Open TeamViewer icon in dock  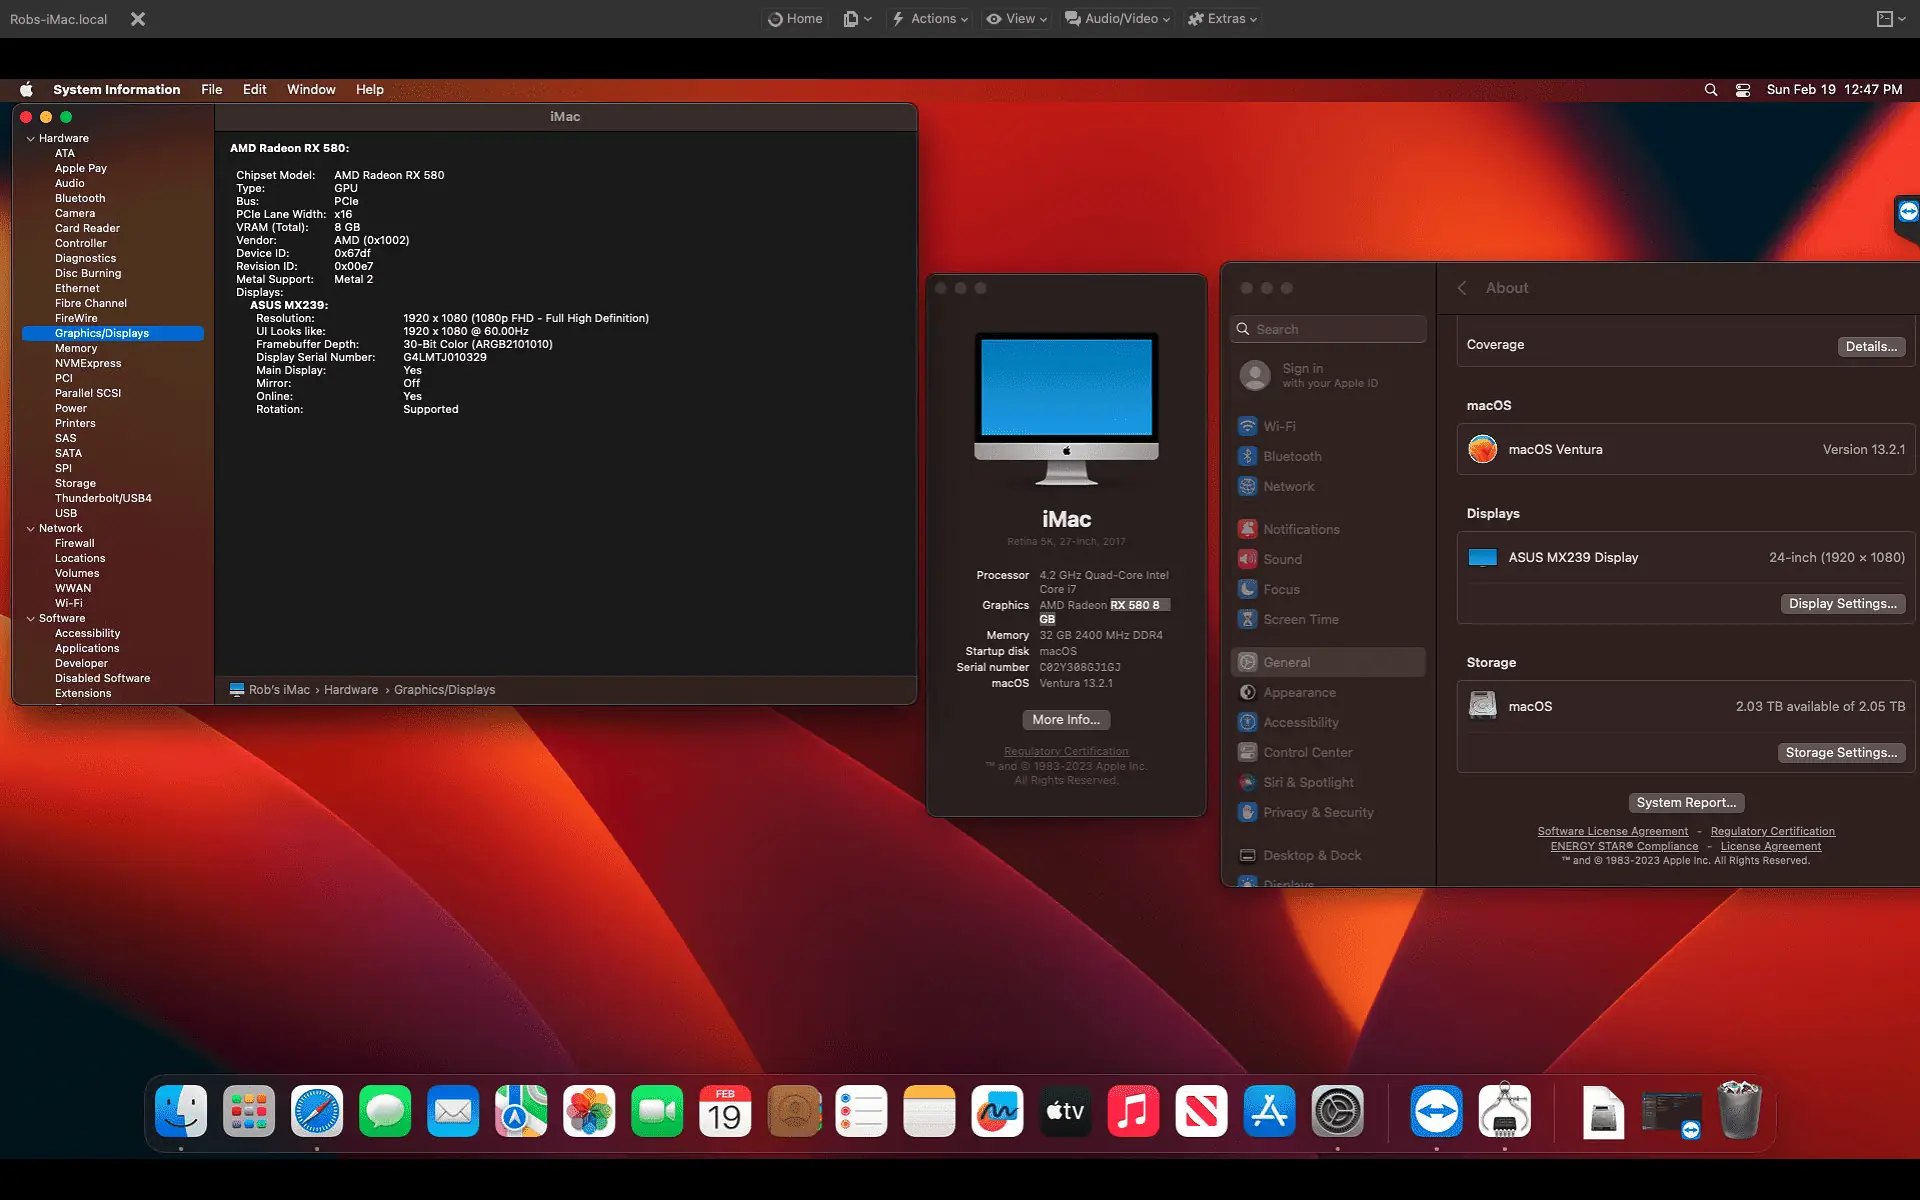click(1437, 1111)
